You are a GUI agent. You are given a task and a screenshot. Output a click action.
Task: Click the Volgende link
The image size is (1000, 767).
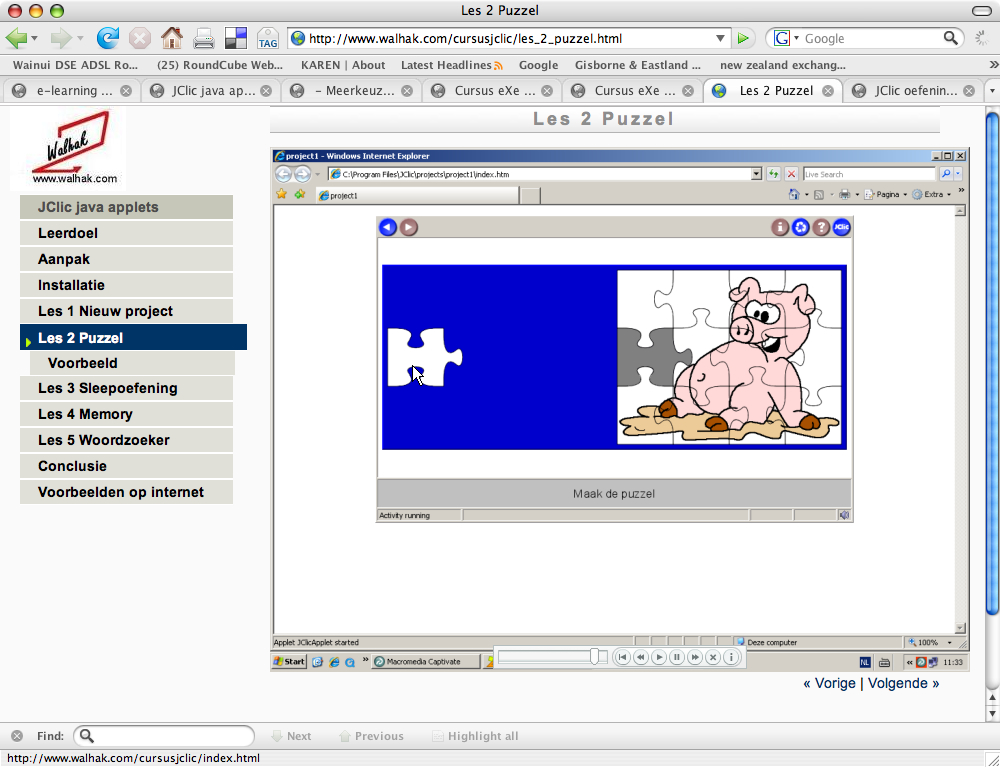click(904, 683)
